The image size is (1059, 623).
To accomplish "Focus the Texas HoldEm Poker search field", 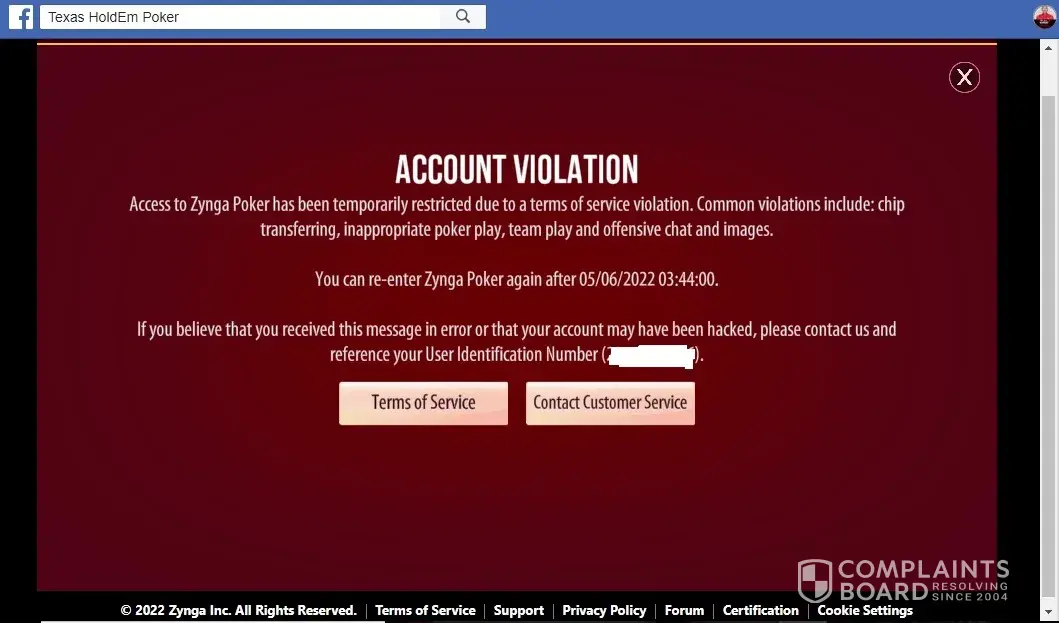I will [x=240, y=17].
